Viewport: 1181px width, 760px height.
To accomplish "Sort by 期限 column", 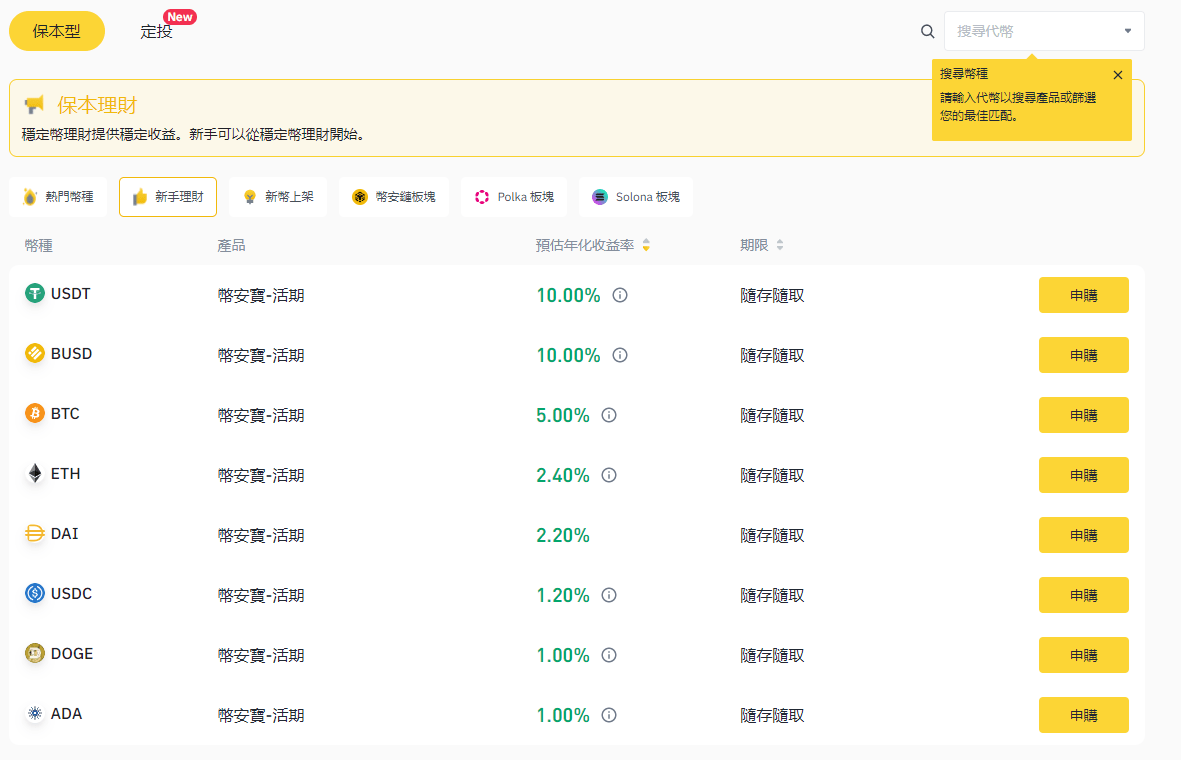I will click(x=779, y=245).
